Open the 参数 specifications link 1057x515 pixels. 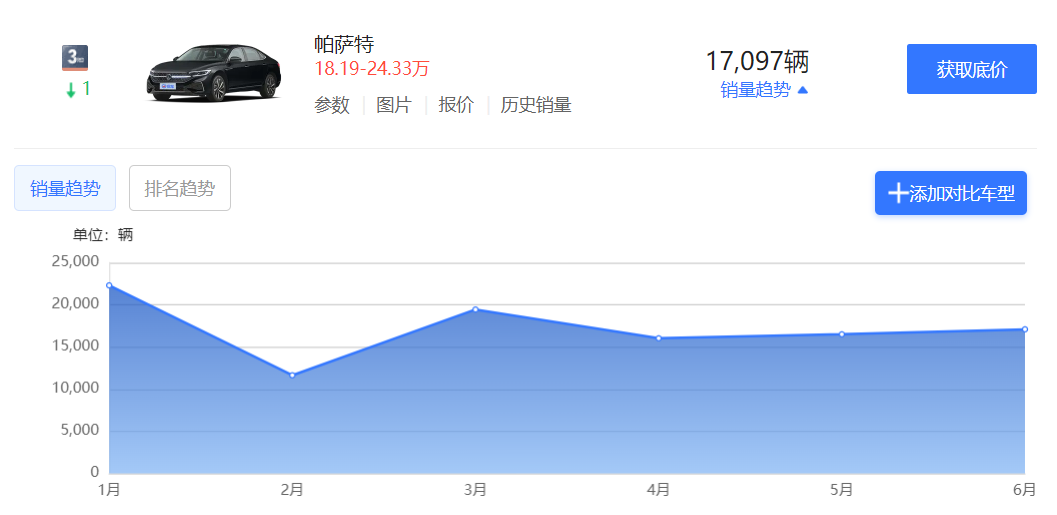pos(332,105)
